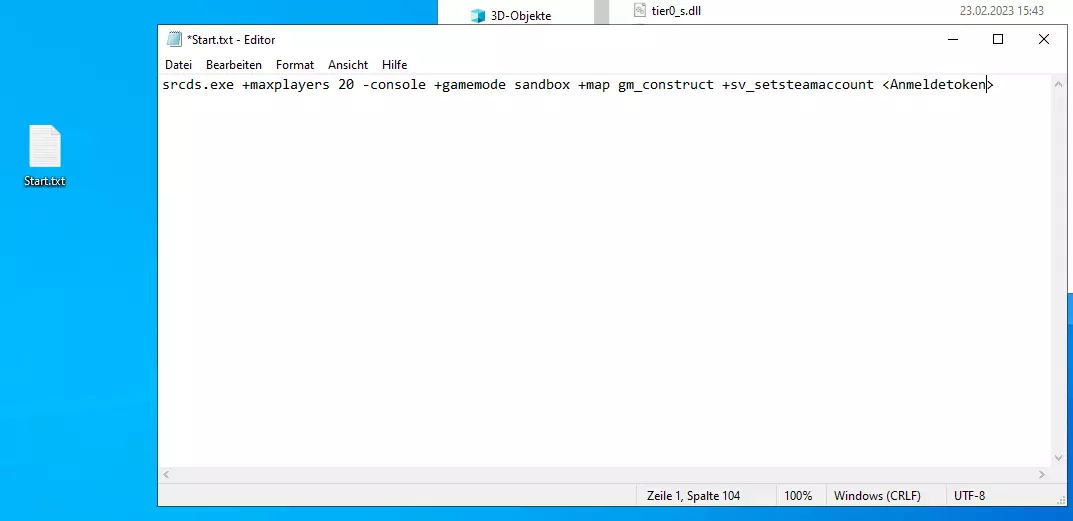Image resolution: width=1073 pixels, height=521 pixels.
Task: Open the Hilfe menu
Action: 394,65
